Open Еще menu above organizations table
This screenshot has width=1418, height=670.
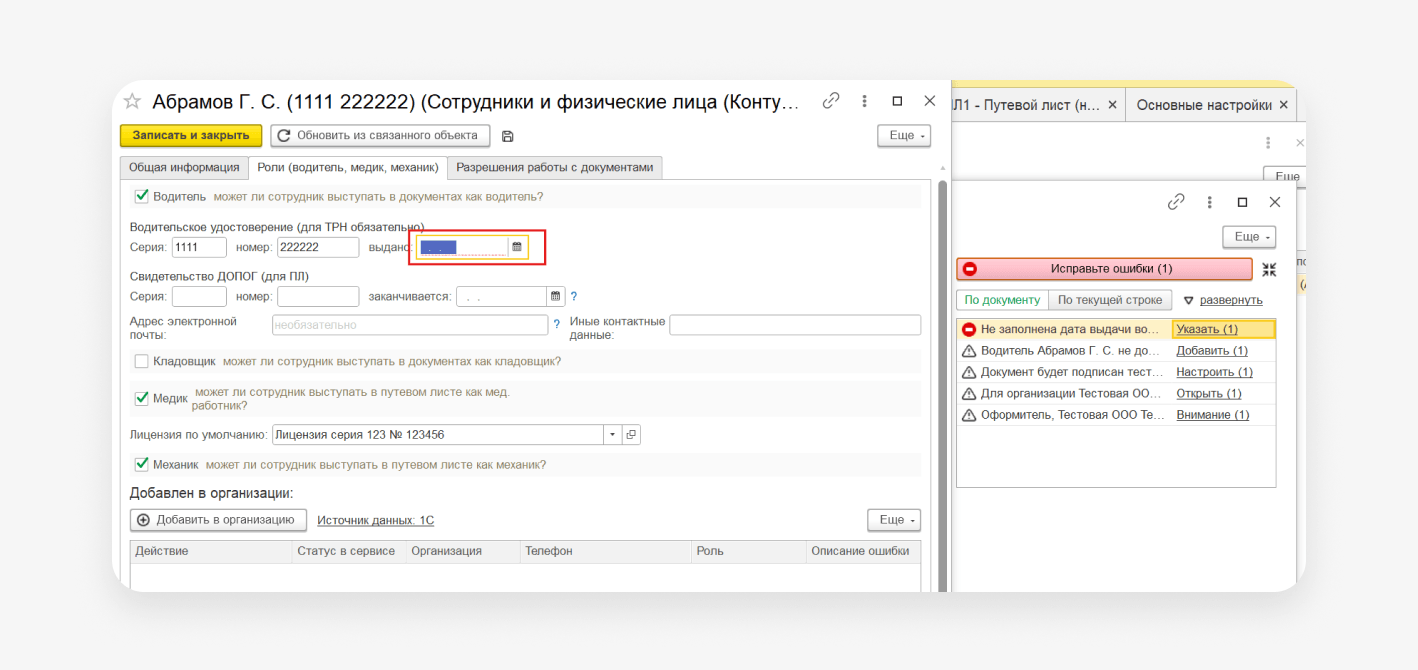tap(893, 520)
